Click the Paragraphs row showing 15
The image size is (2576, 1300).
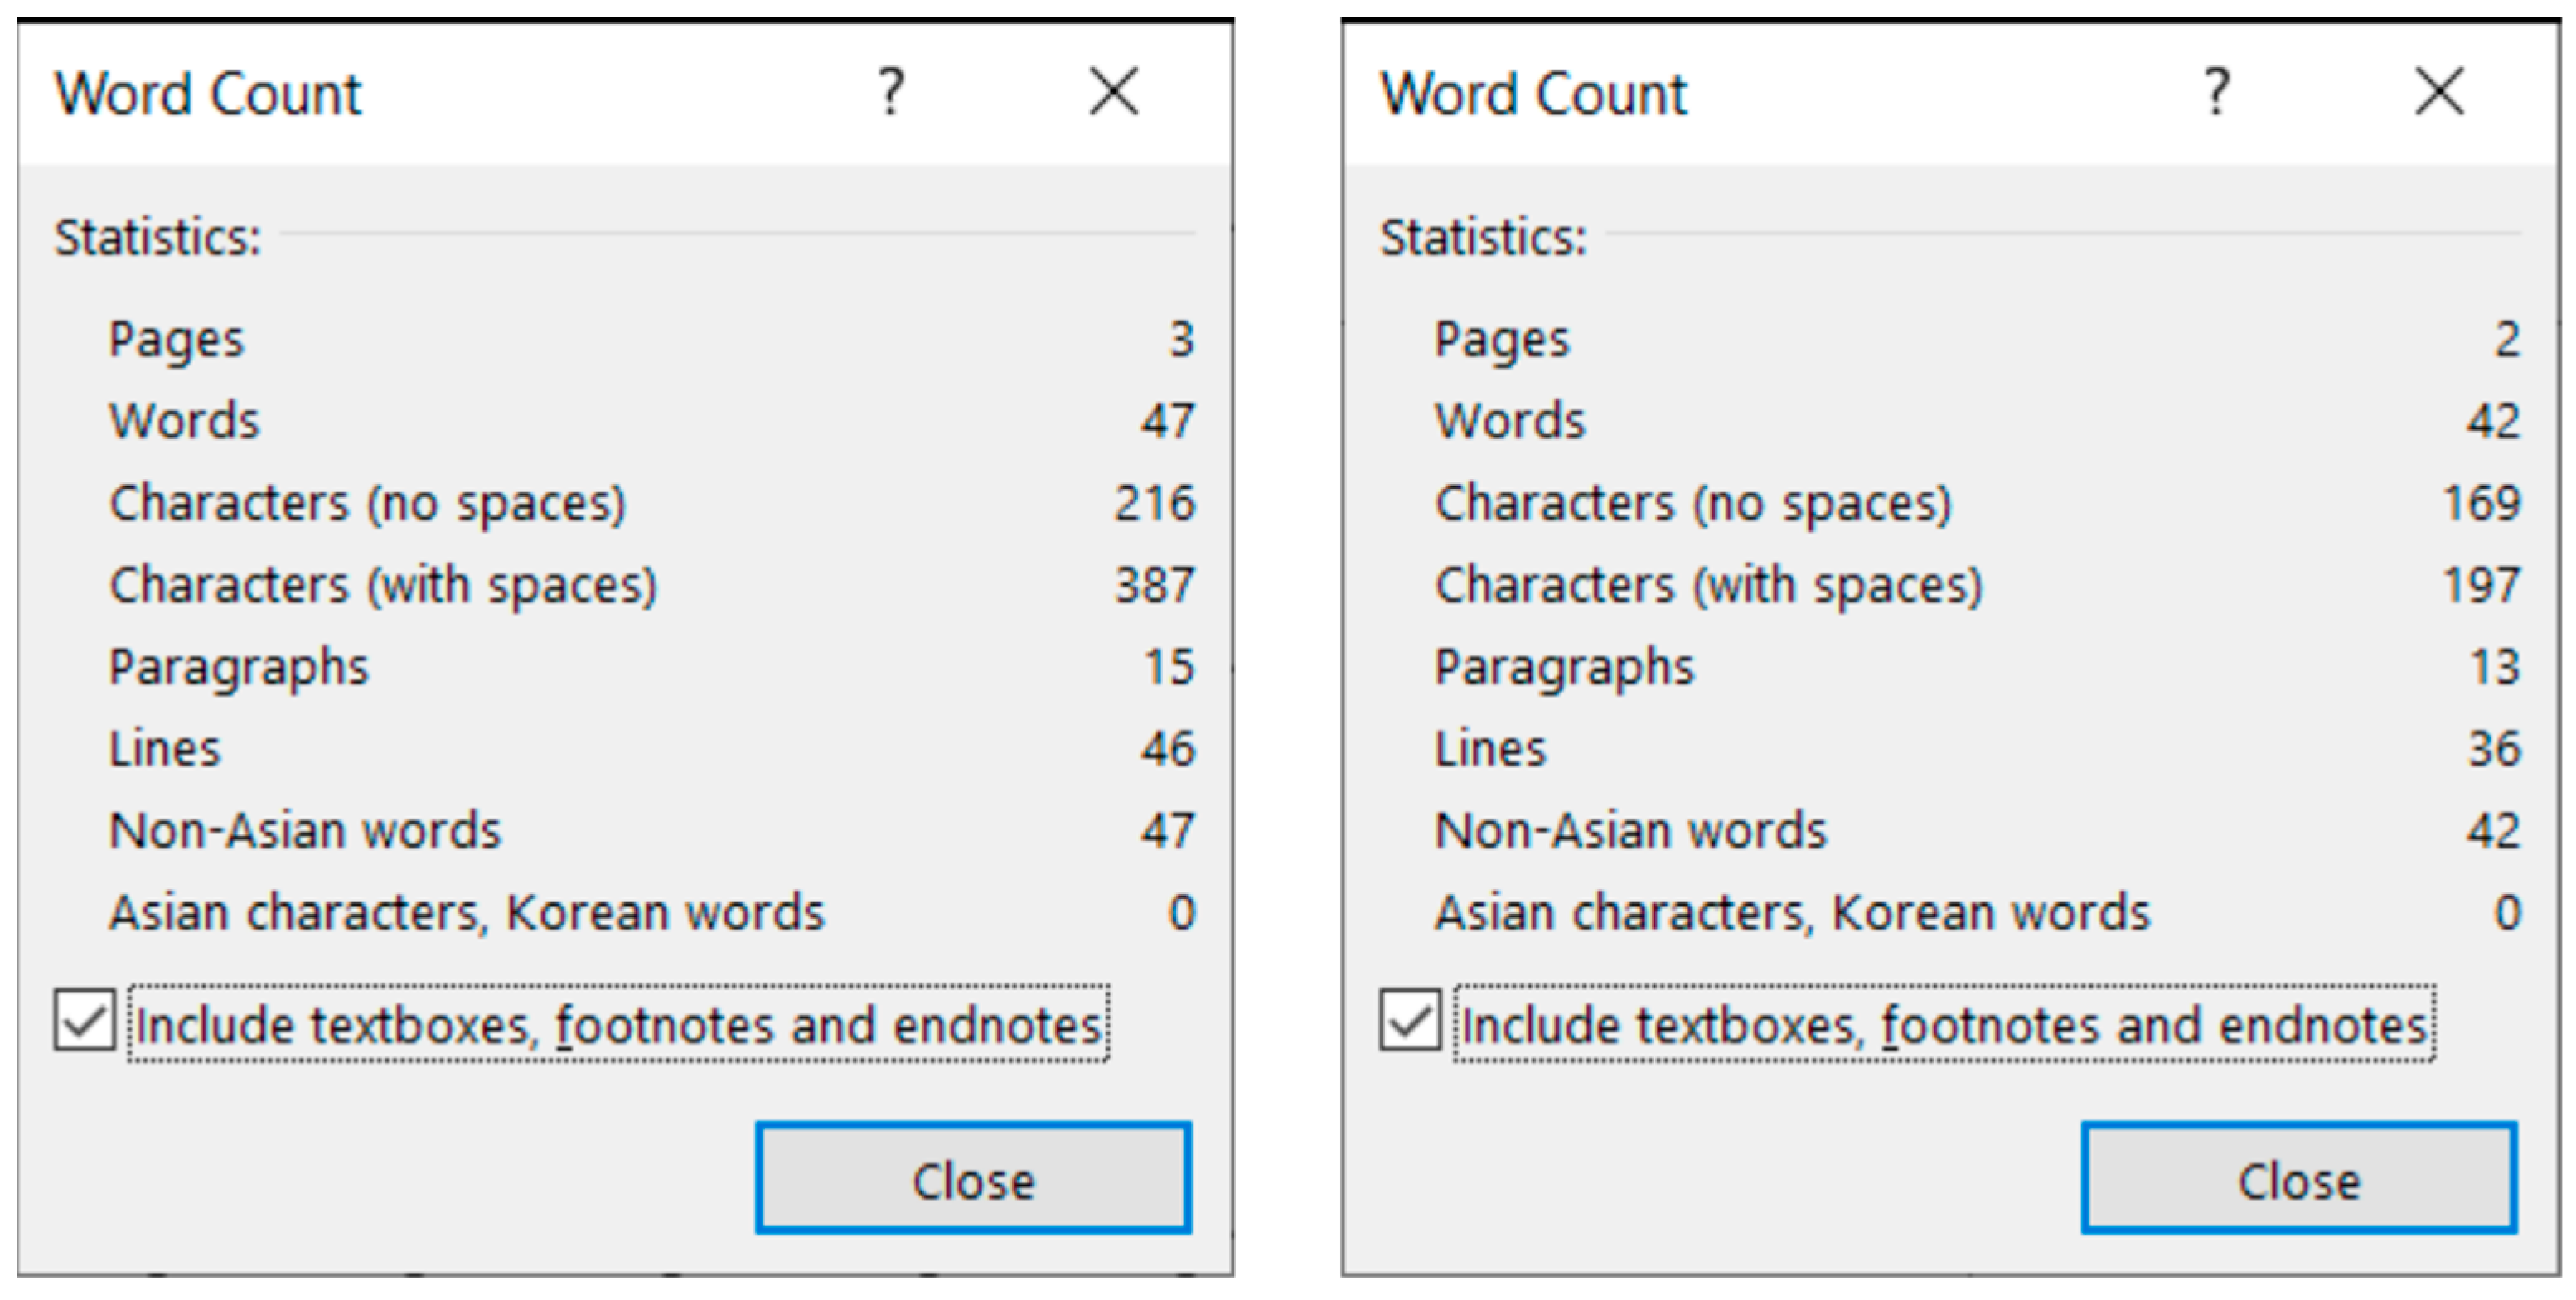coord(239,667)
